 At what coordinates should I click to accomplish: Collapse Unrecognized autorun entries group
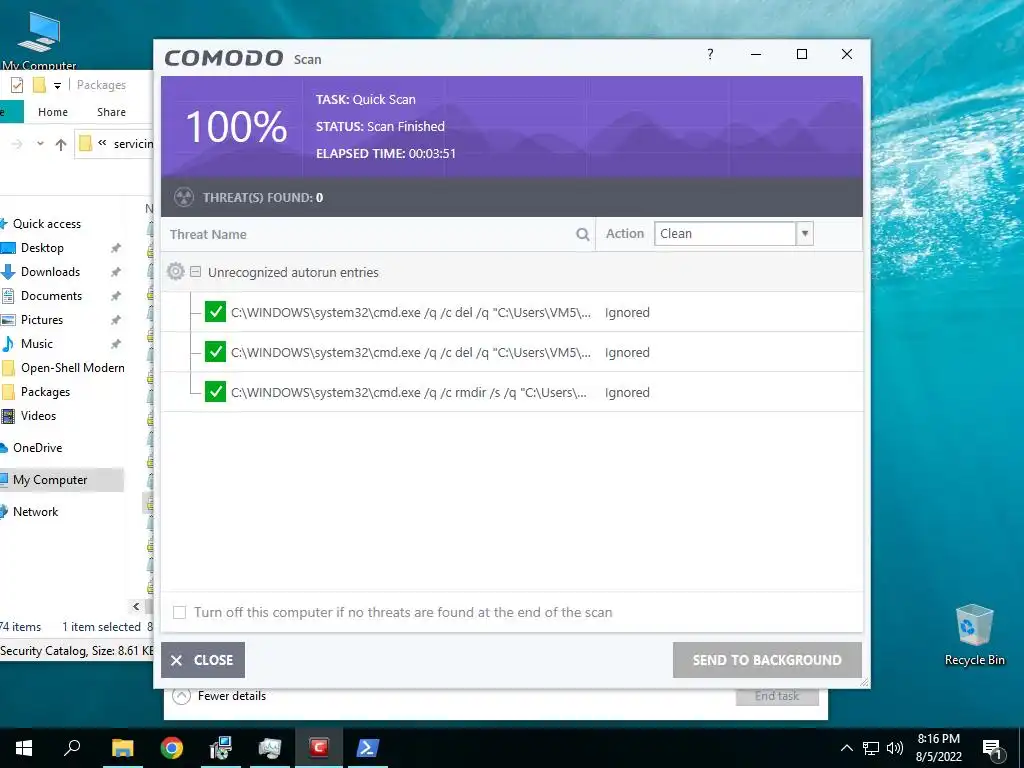[x=195, y=271]
